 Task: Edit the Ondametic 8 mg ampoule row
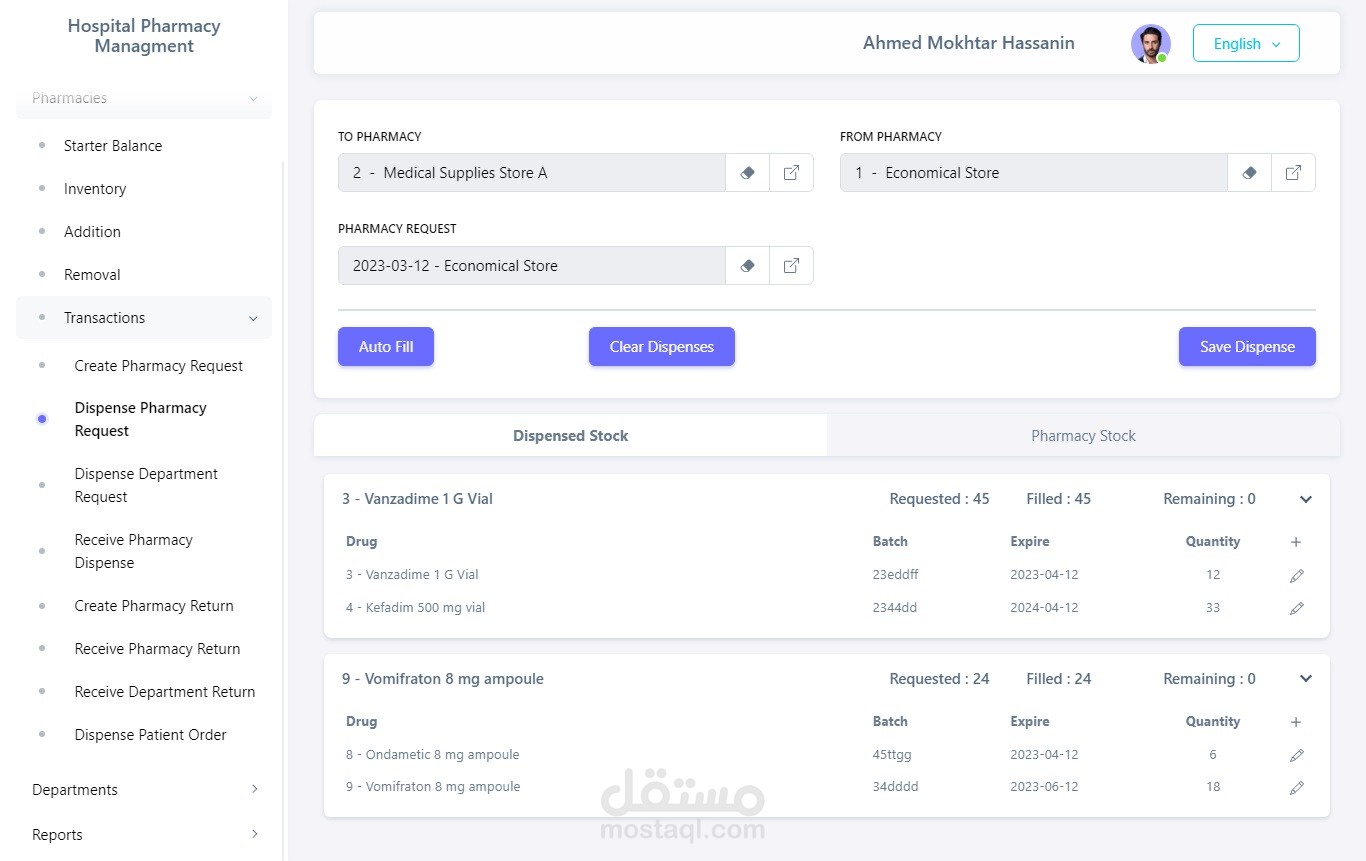pos(1297,755)
